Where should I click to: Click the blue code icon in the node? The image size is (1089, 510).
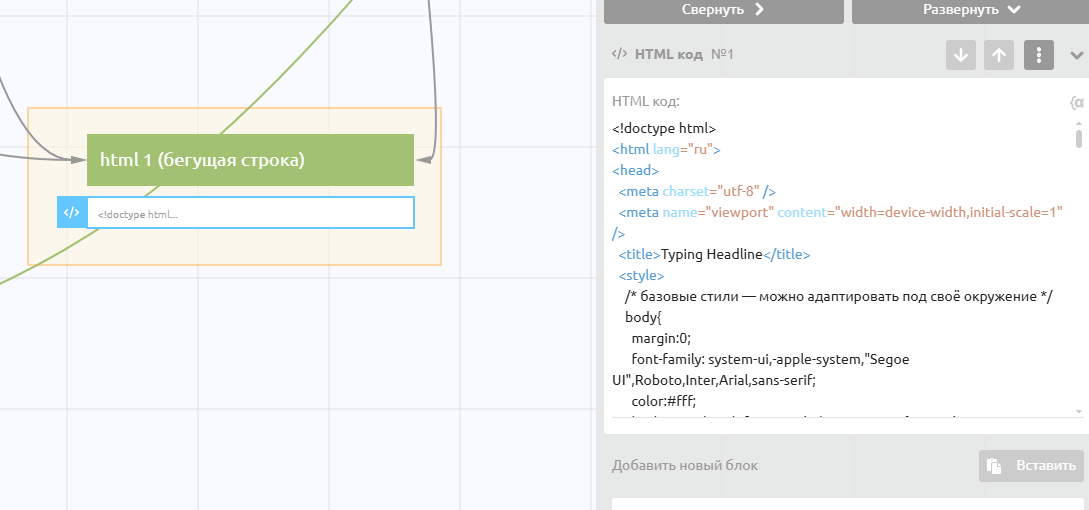click(72, 212)
